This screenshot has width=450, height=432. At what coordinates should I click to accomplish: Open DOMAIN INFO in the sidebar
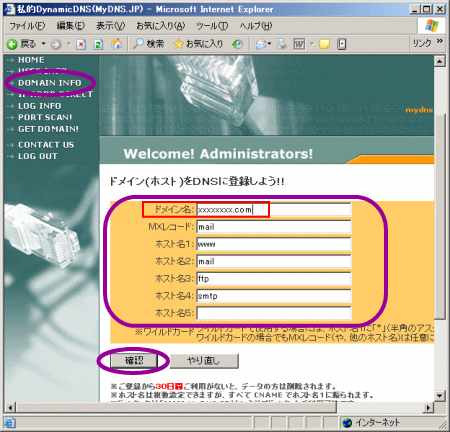[x=50, y=83]
